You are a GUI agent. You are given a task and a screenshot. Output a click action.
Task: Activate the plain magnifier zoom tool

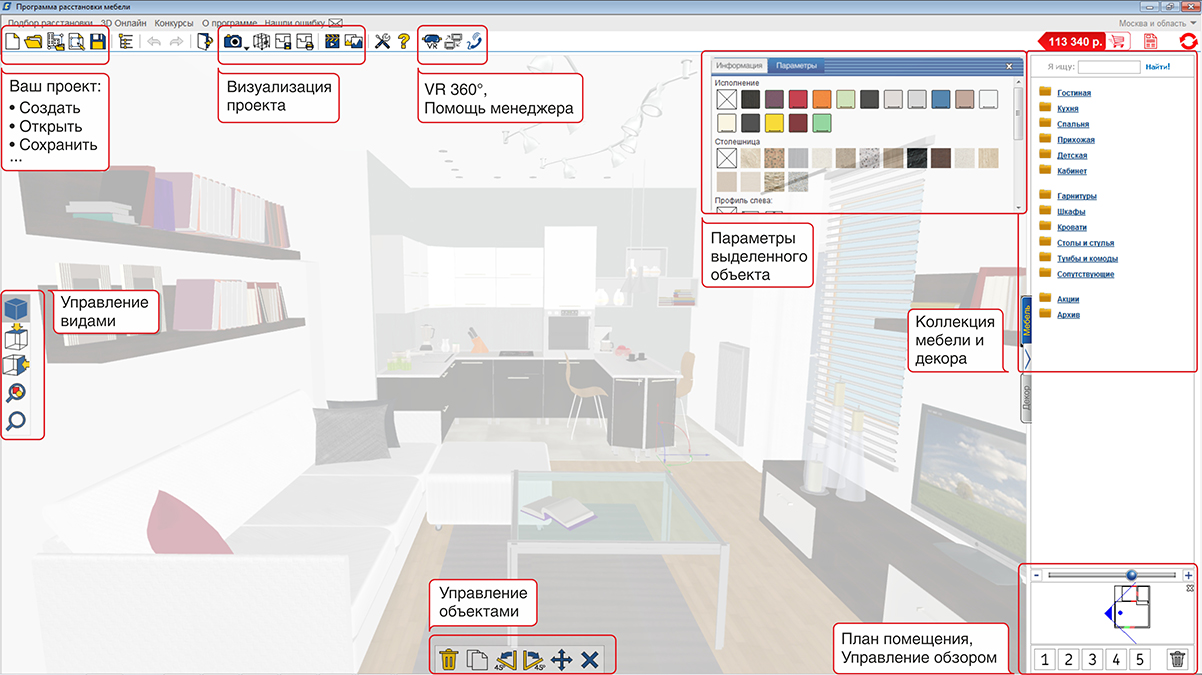tap(17, 421)
